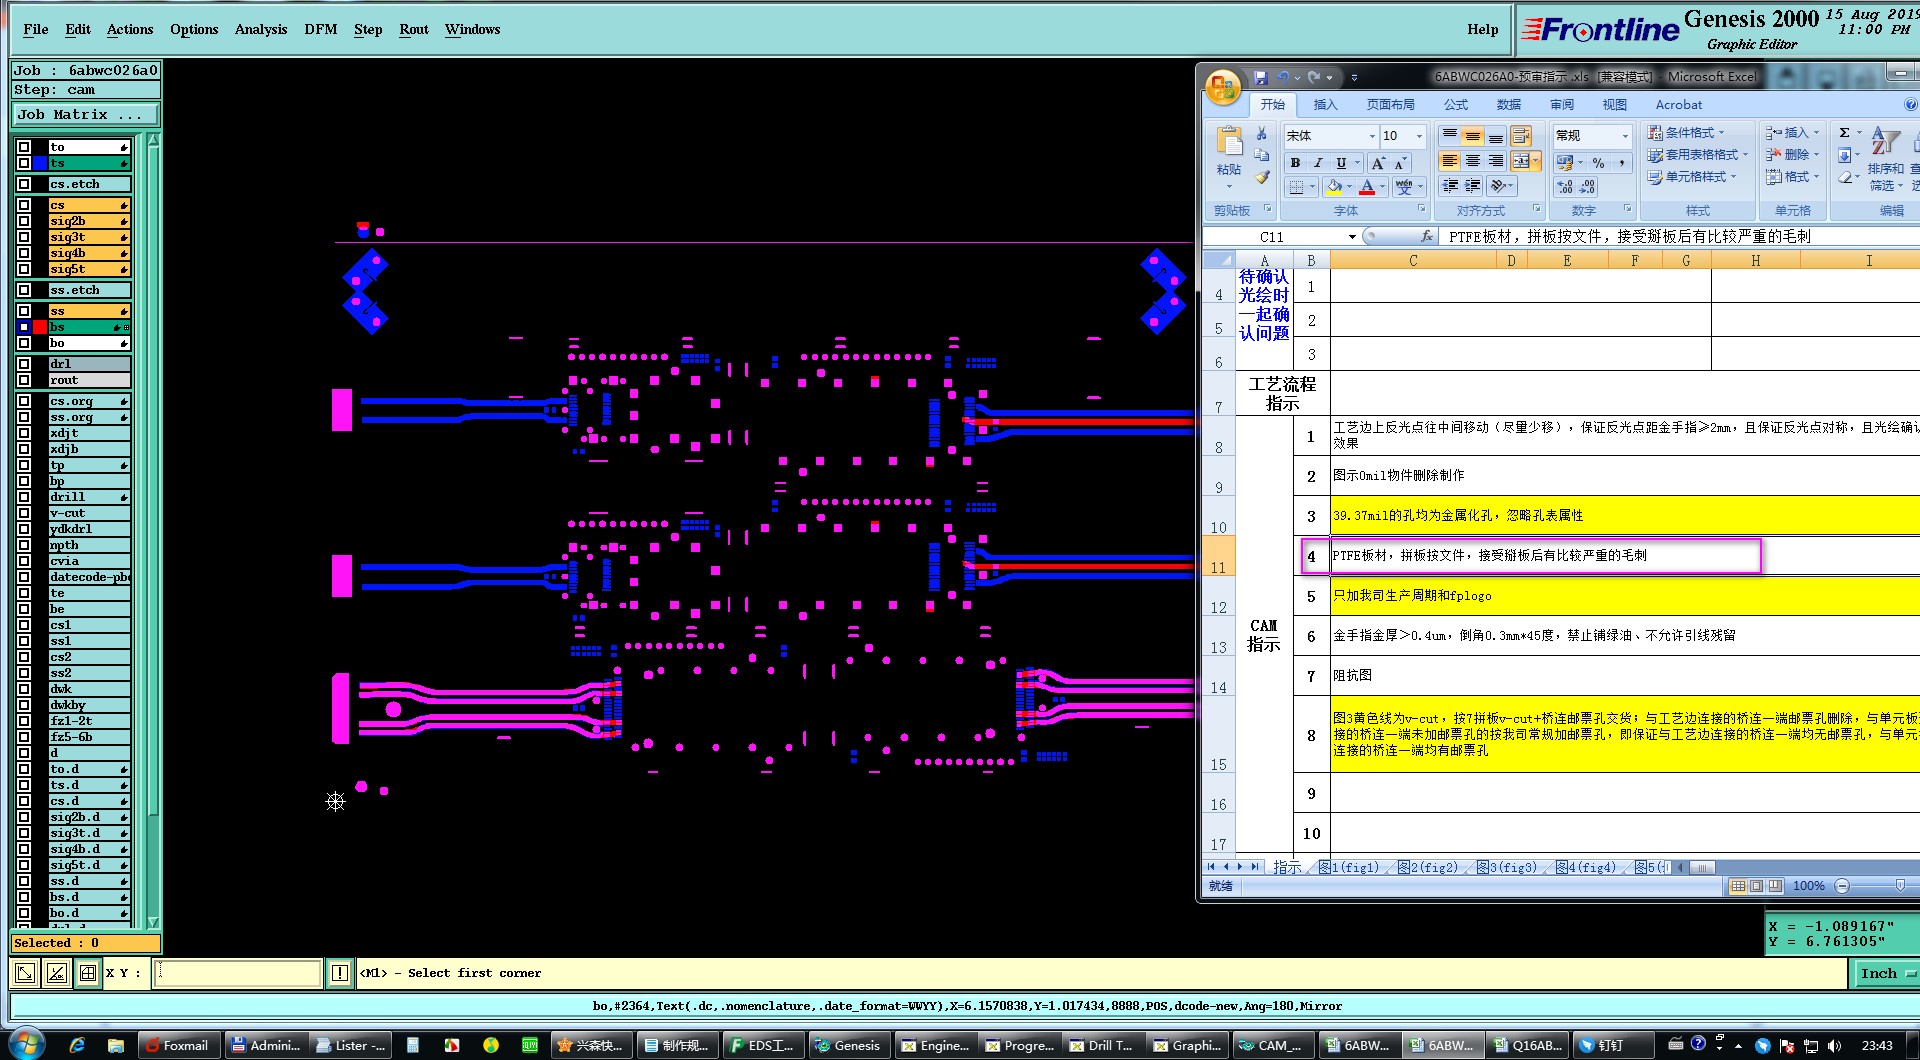The image size is (1920, 1060).
Task: Open the Inch units dropdown in Genesis
Action: point(1886,973)
